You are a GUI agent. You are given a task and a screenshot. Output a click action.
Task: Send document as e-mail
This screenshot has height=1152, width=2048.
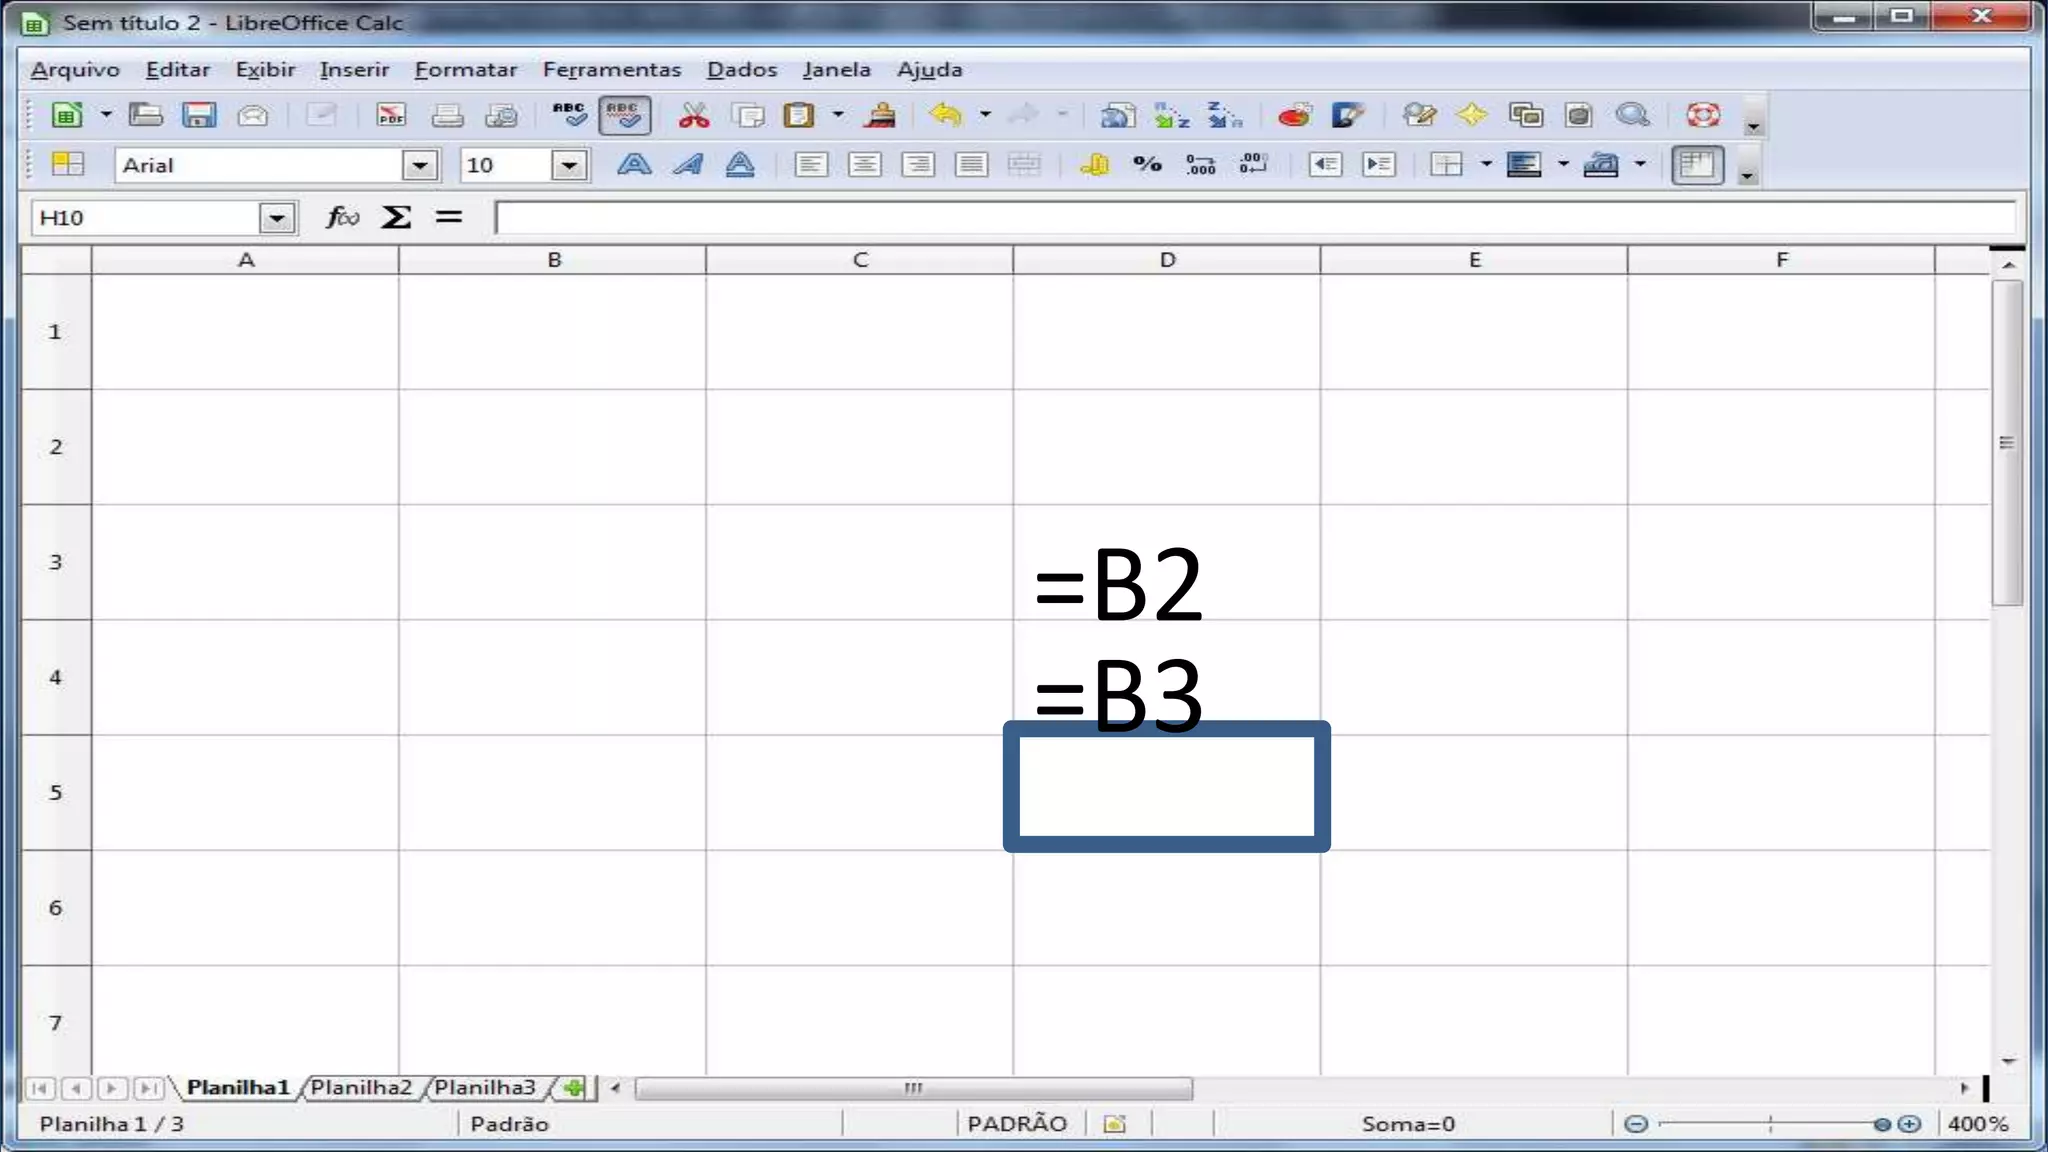tap(253, 115)
